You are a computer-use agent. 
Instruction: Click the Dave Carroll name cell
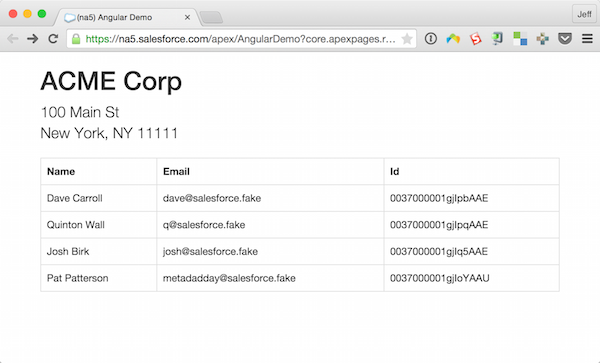[99, 198]
